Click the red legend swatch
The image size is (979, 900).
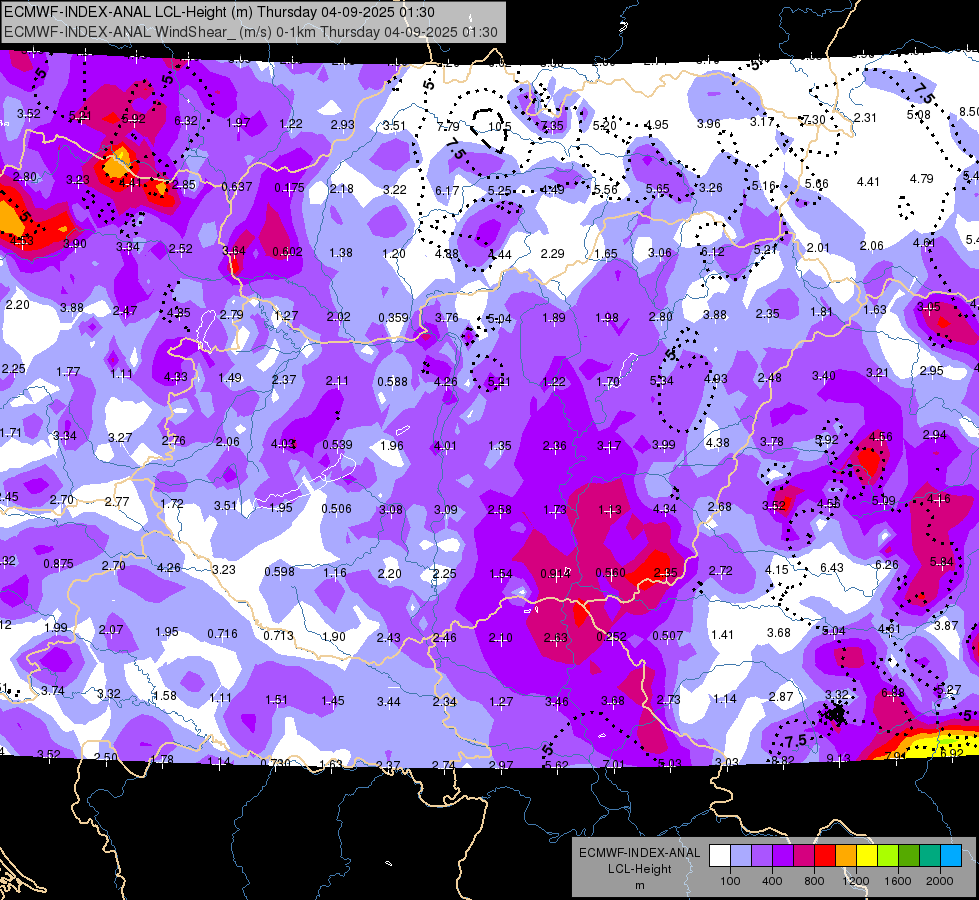[825, 856]
